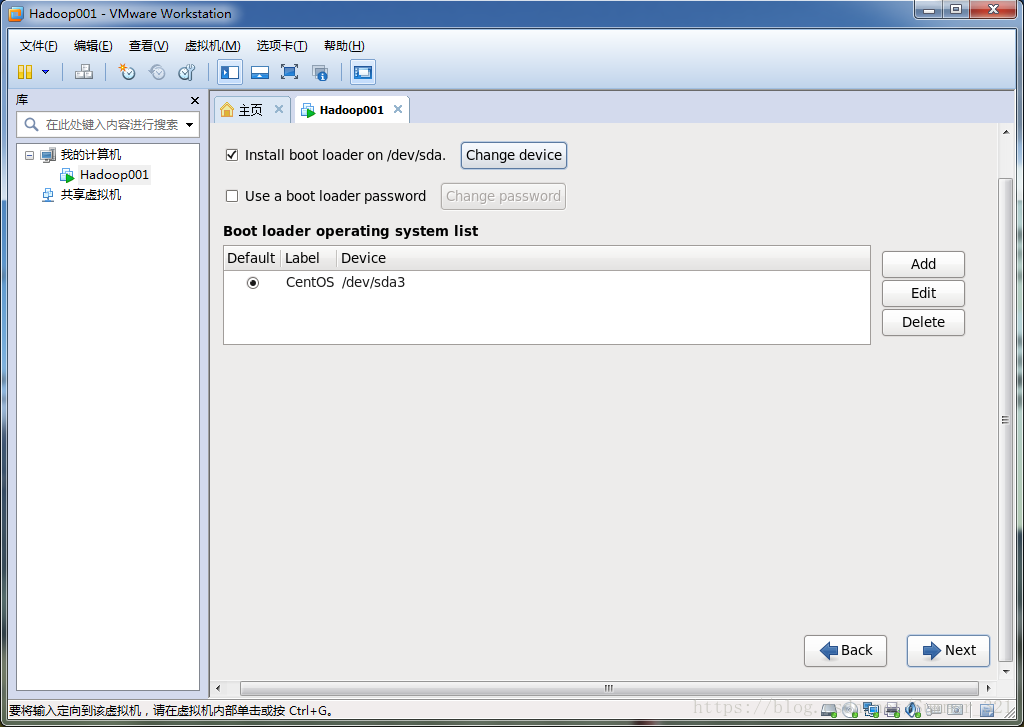Click the printer status bar icon

pyautogui.click(x=892, y=710)
